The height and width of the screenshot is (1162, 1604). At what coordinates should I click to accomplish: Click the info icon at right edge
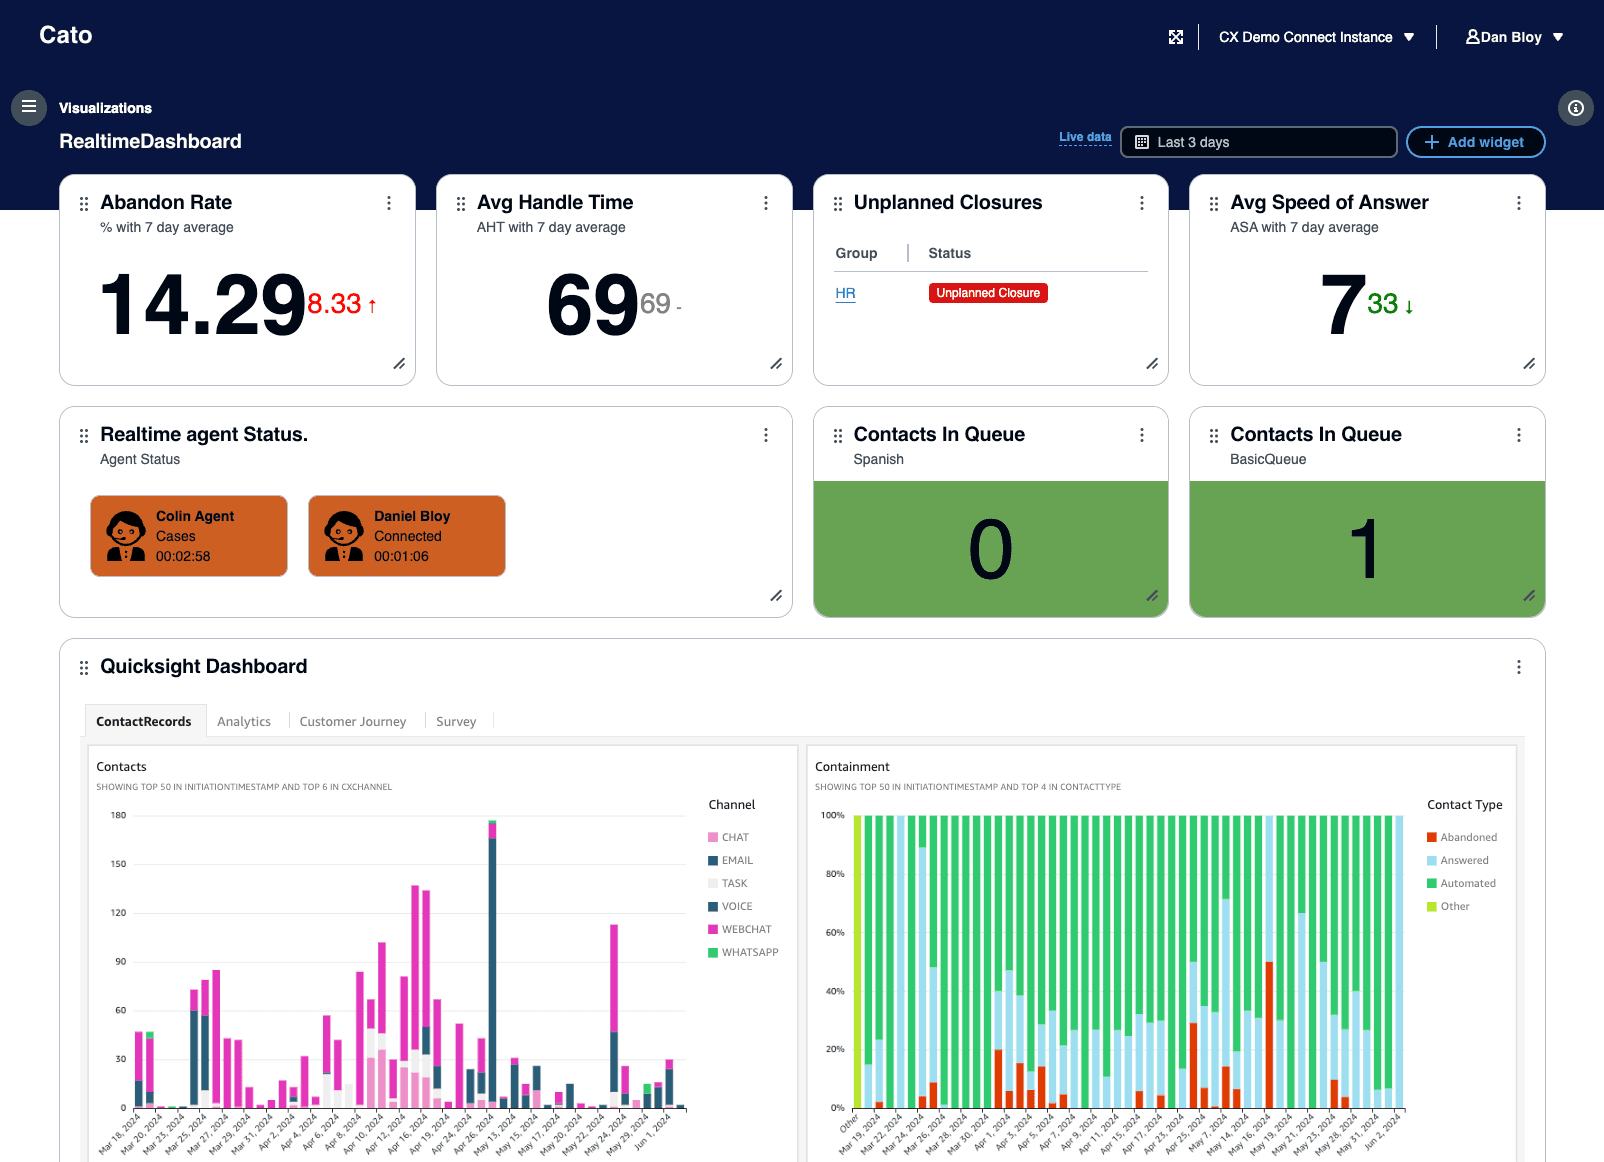[x=1575, y=108]
